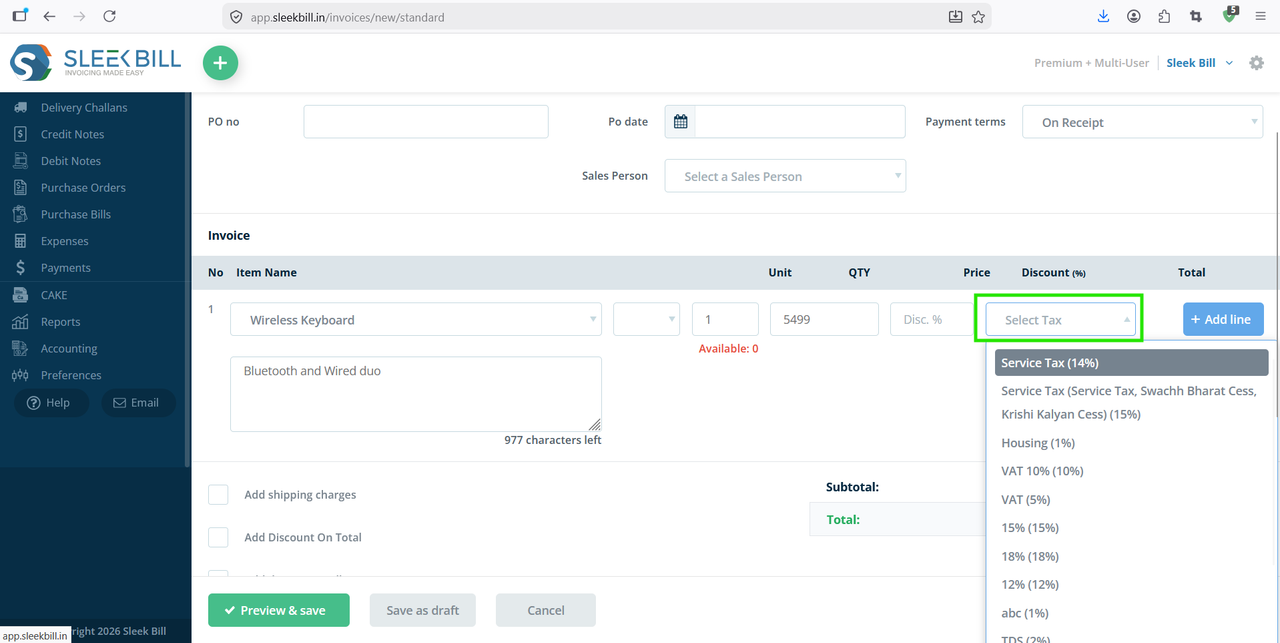The width and height of the screenshot is (1280, 643).
Task: Click the Payments dollar icon
Action: (x=20, y=268)
